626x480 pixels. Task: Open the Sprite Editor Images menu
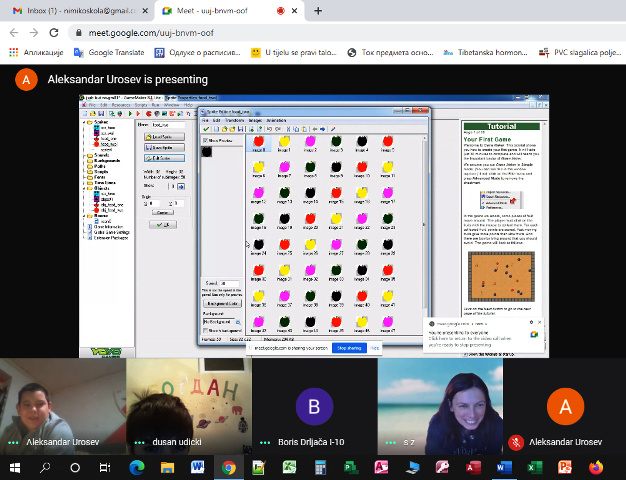coord(255,120)
